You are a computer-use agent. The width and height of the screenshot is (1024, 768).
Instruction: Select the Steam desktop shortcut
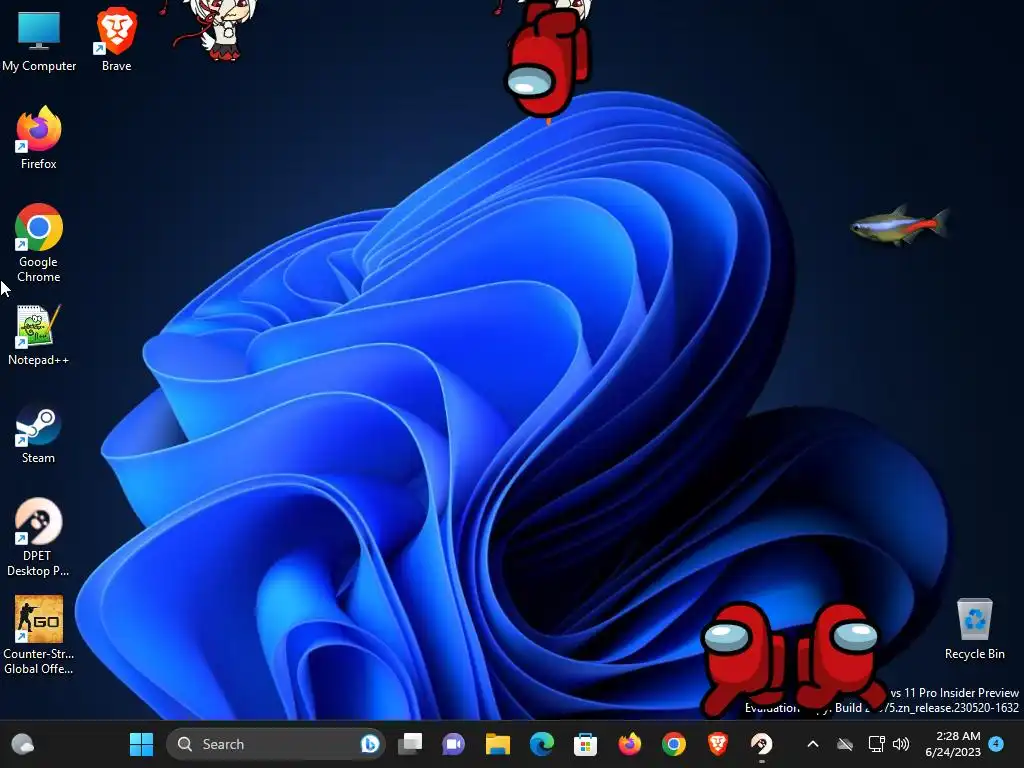[x=39, y=434]
